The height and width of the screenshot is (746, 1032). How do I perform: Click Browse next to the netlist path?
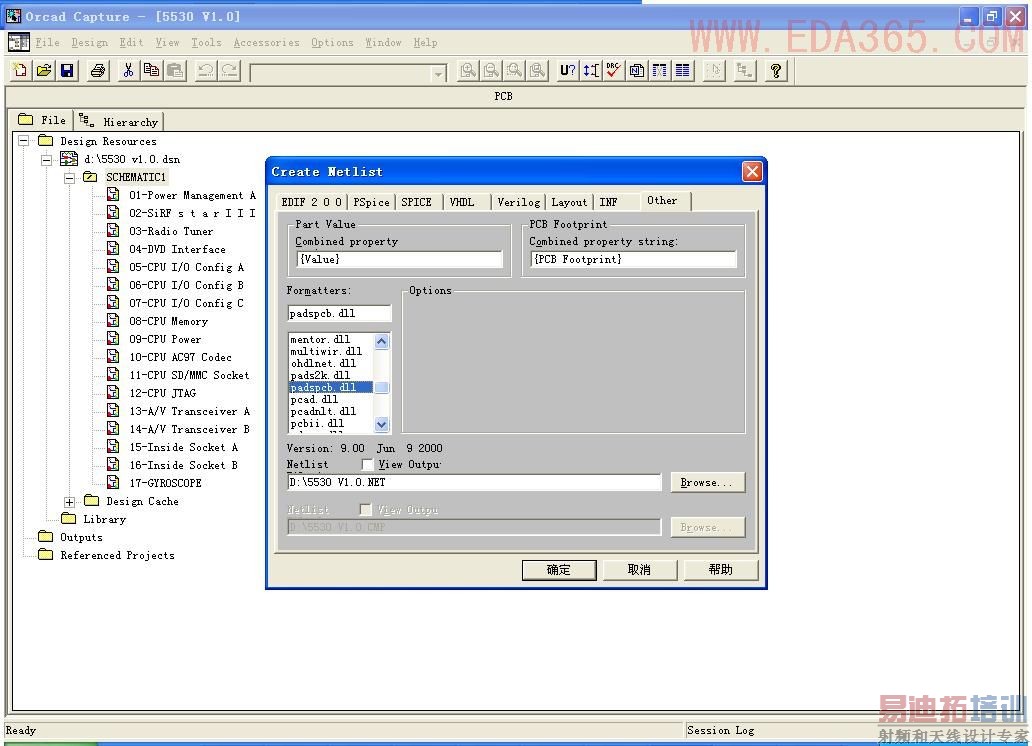[x=707, y=482]
